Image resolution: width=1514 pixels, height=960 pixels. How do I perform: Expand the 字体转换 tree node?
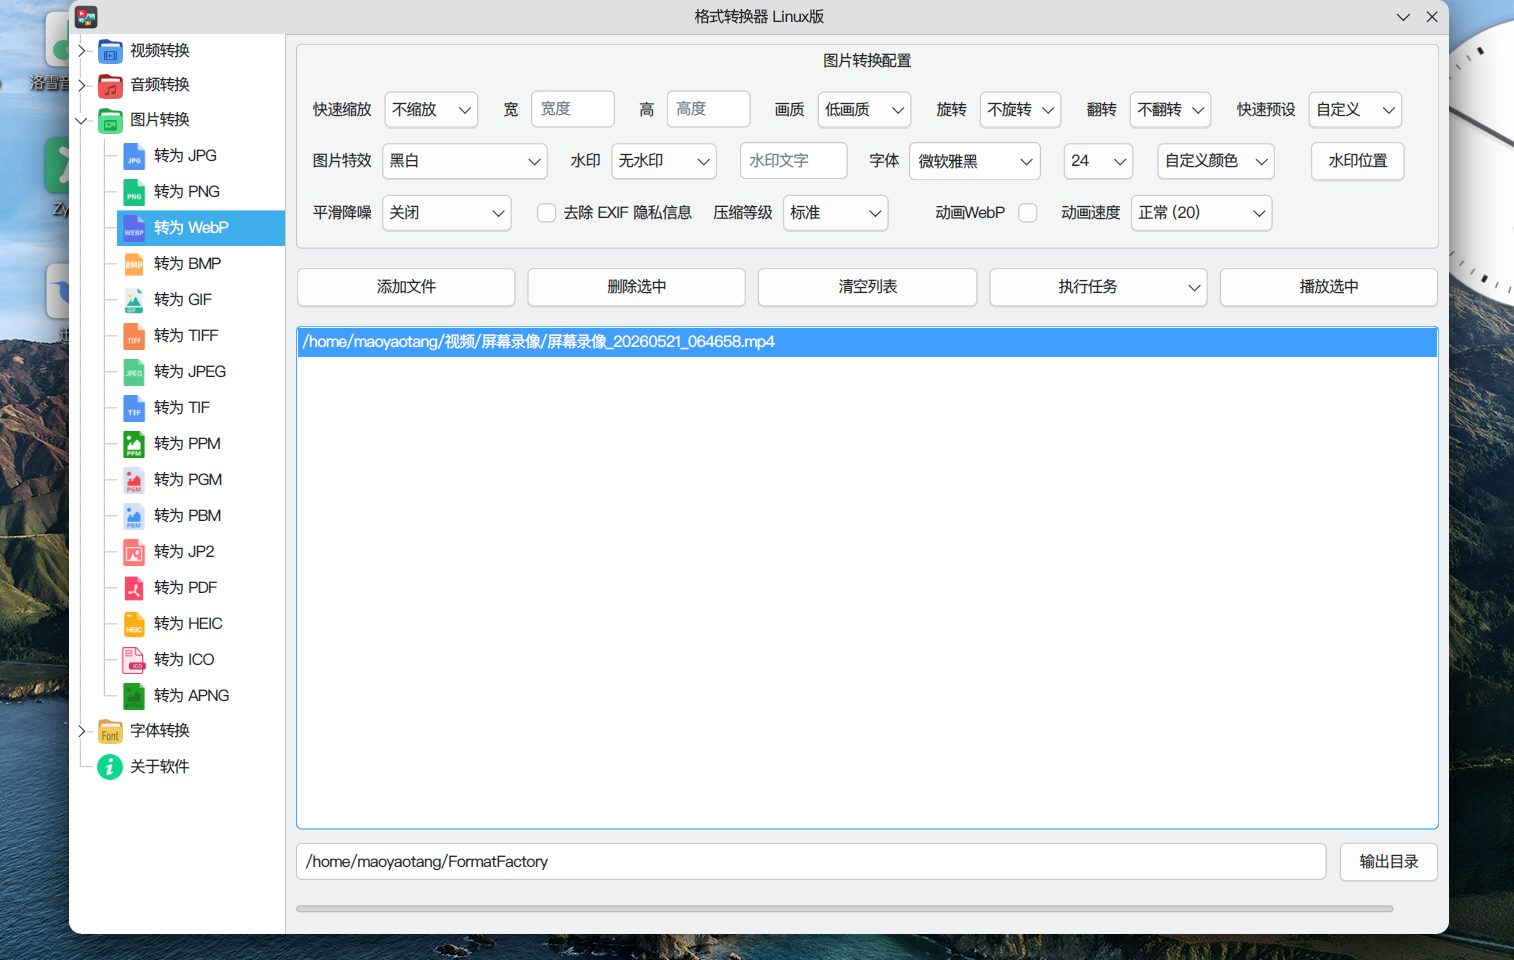(x=83, y=731)
